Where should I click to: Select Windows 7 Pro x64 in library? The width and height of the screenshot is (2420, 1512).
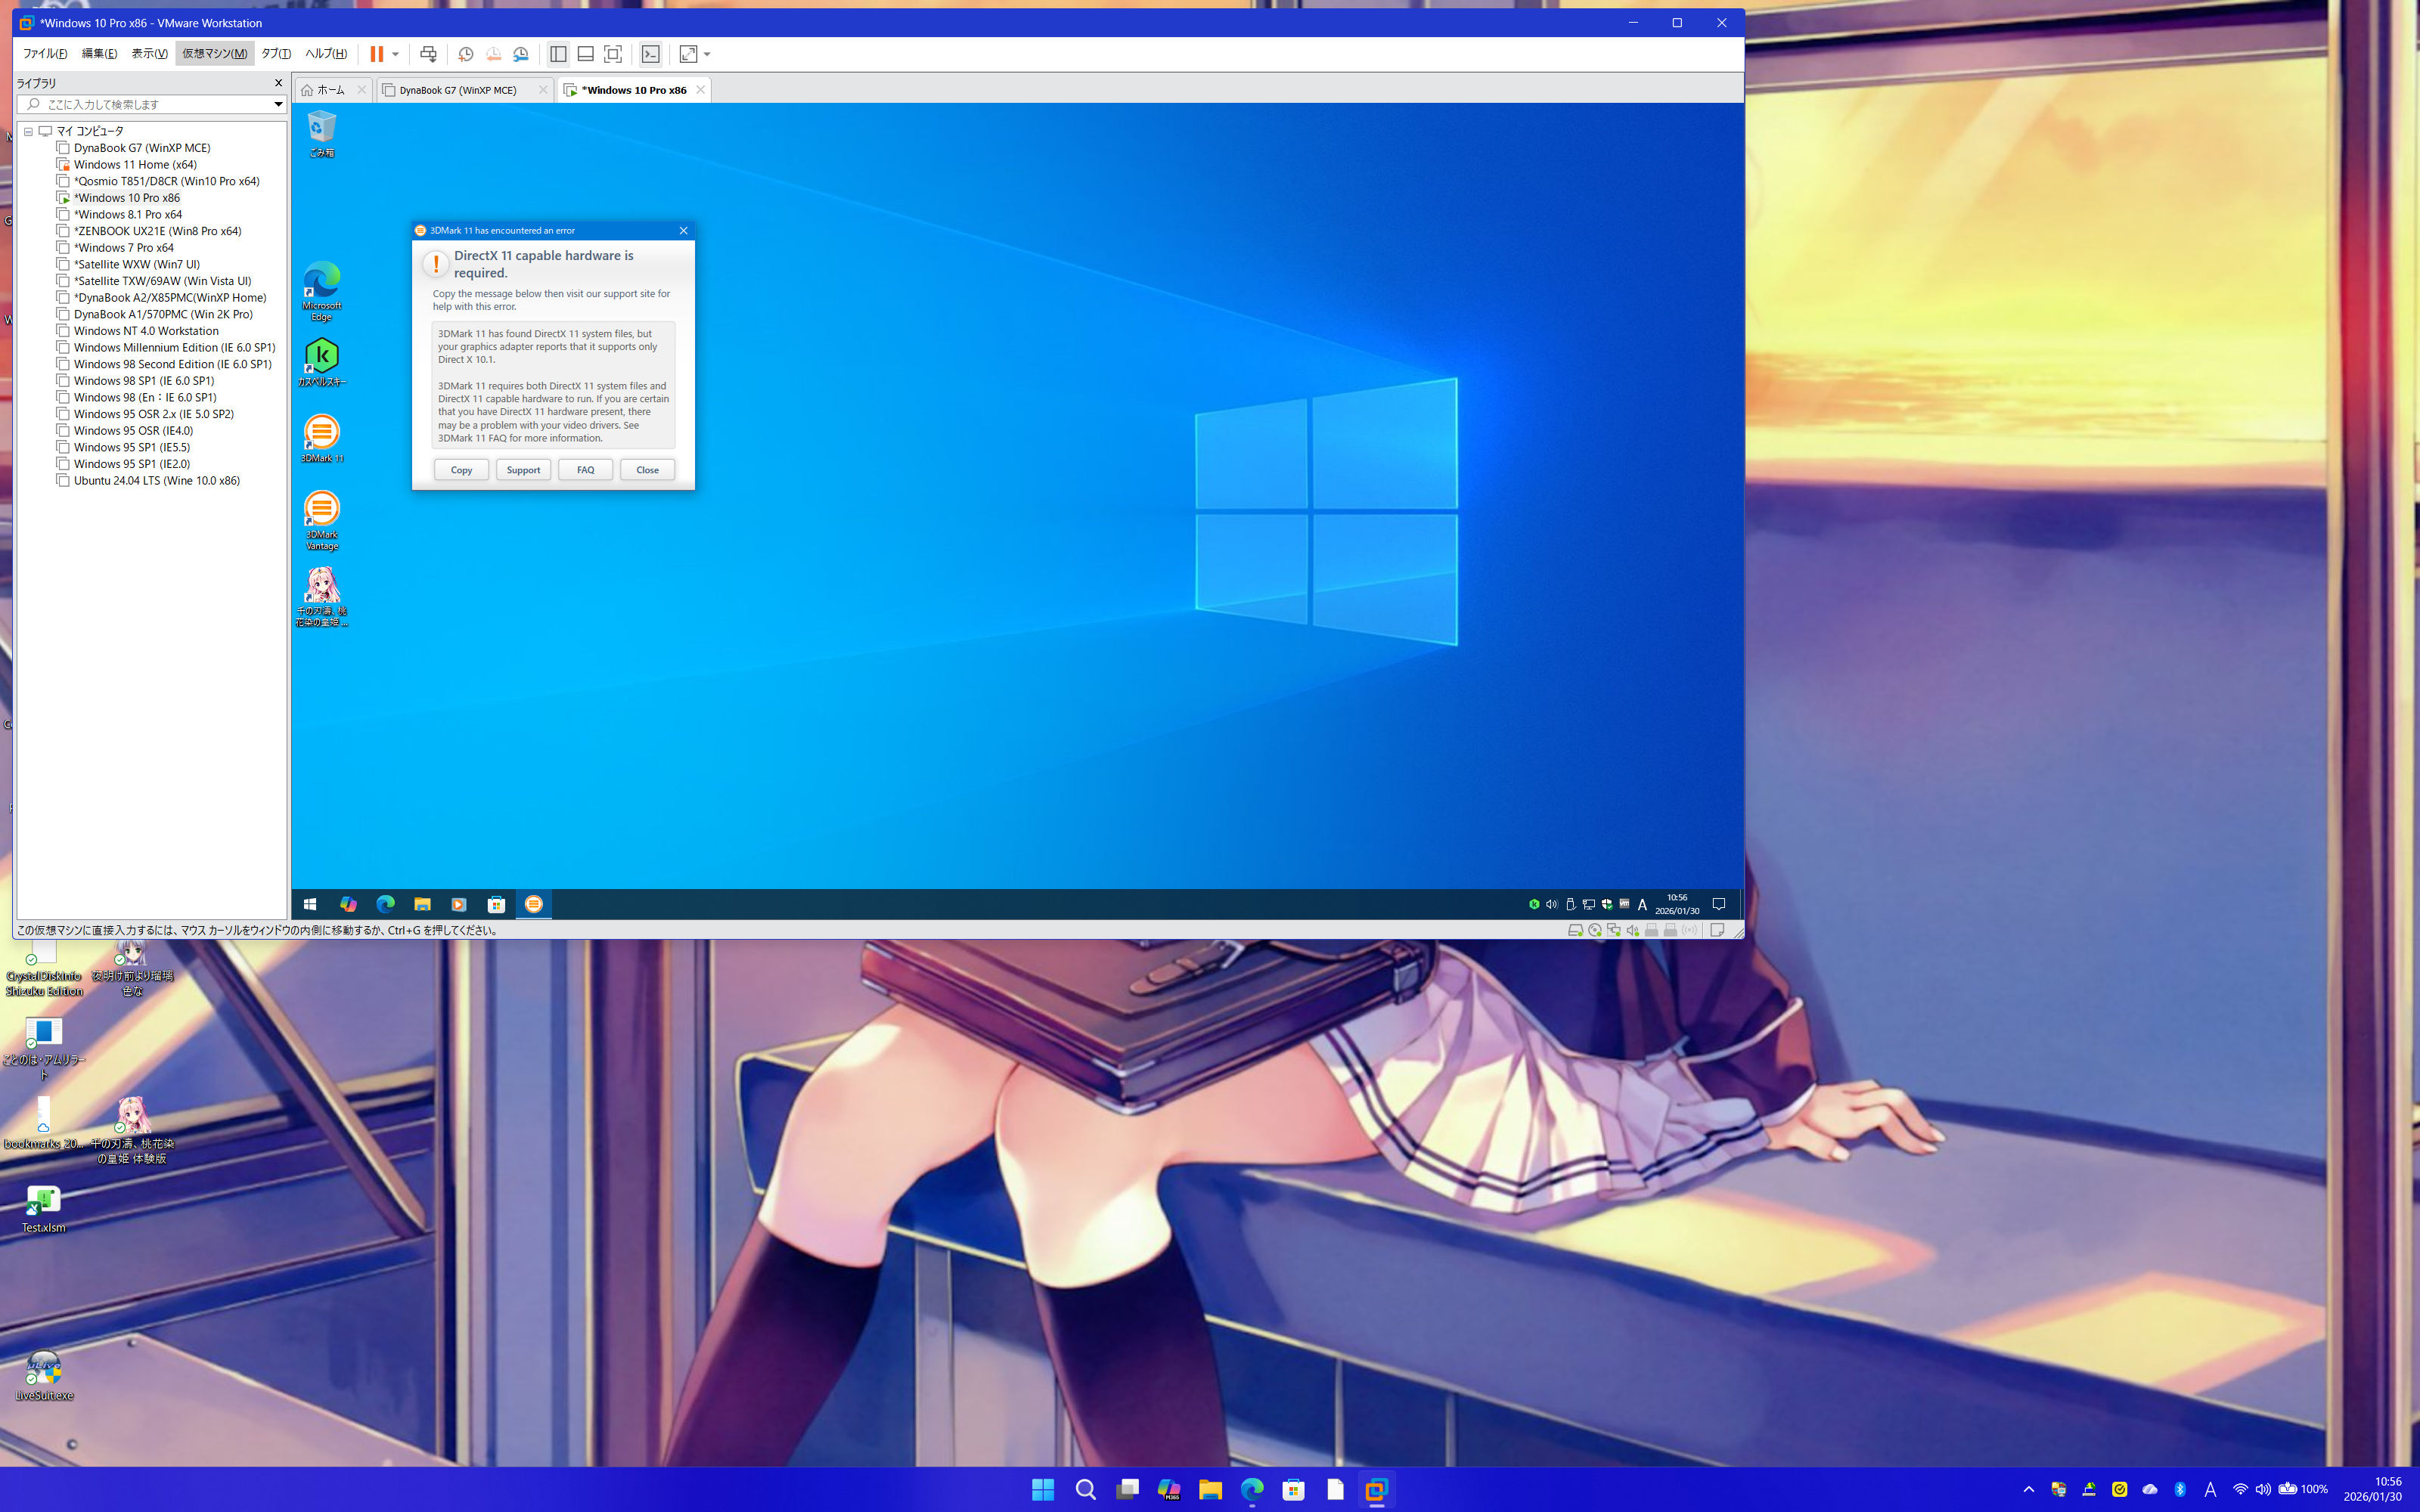(x=124, y=248)
